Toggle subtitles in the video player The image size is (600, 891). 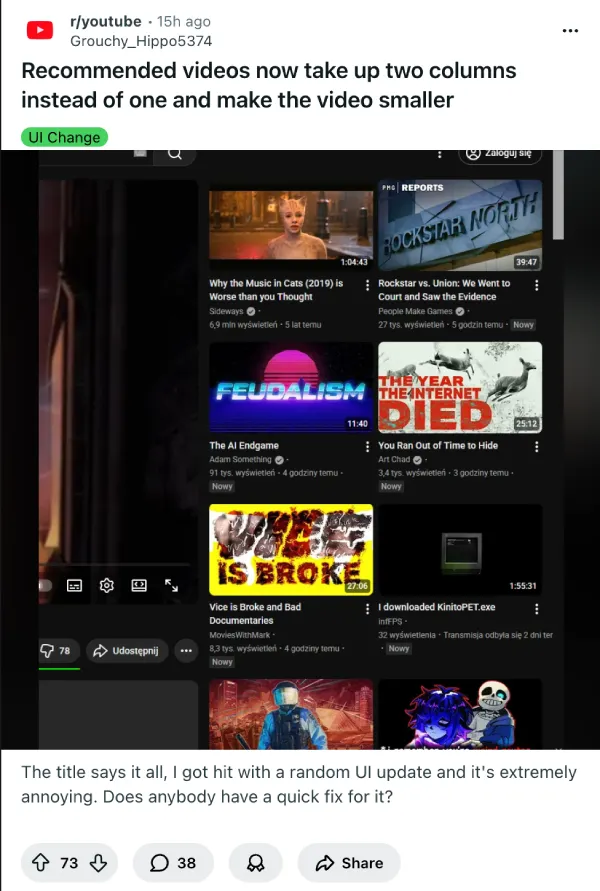click(x=74, y=585)
